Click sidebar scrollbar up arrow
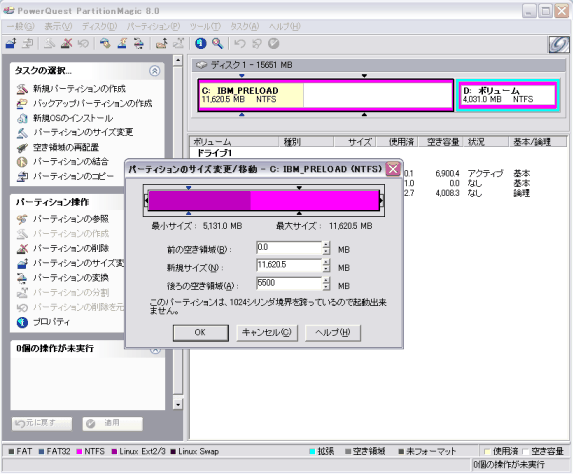 178,60
